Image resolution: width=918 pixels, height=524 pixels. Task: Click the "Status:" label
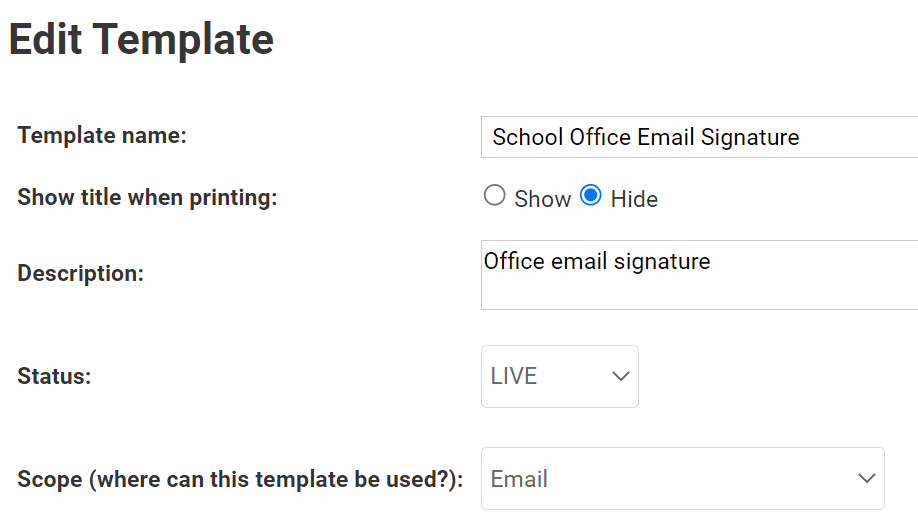coord(54,376)
